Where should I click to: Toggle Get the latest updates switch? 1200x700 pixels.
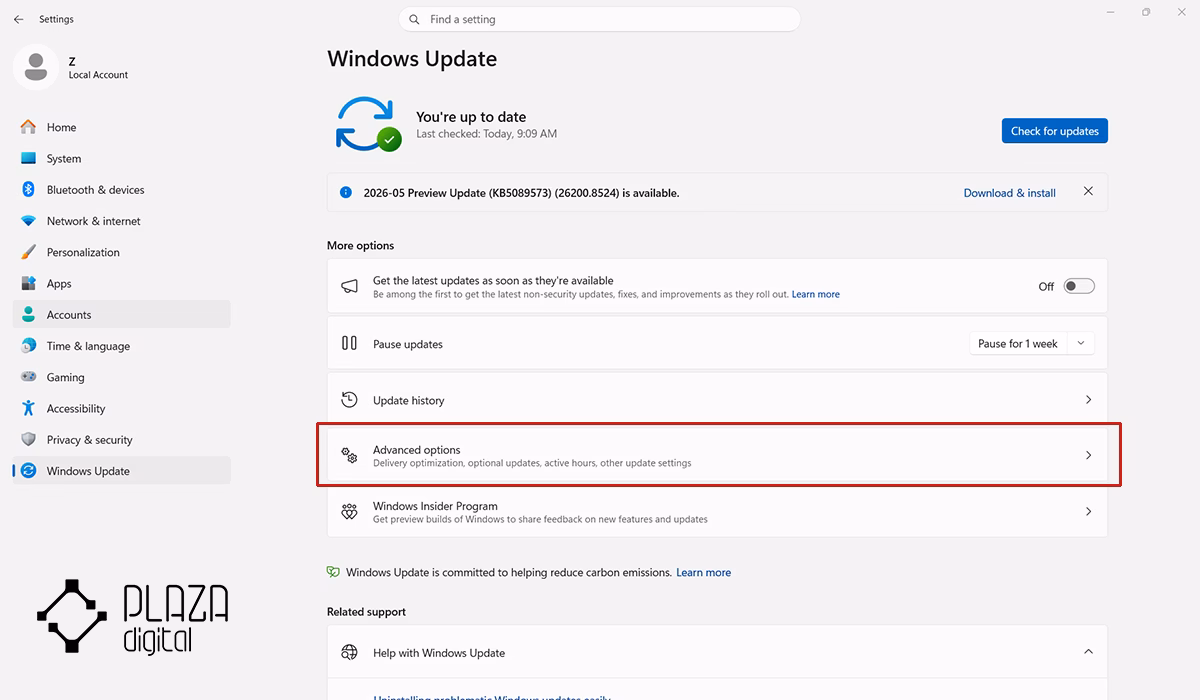(1079, 286)
